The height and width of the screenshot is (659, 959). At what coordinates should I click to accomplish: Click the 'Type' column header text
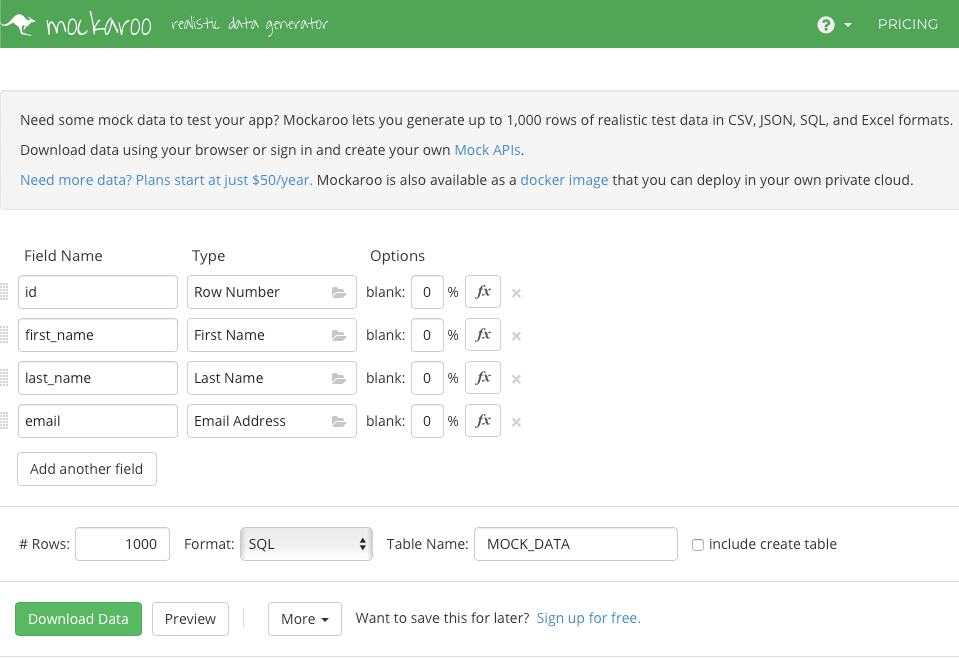(209, 256)
